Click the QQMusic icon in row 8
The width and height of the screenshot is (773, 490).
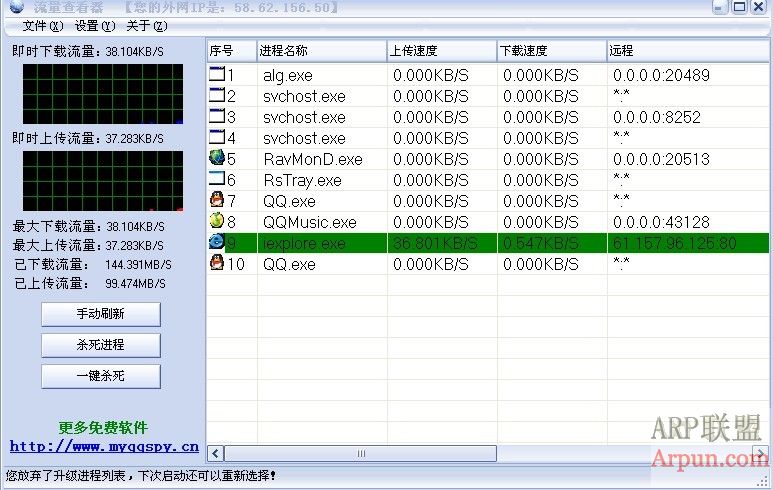point(216,220)
